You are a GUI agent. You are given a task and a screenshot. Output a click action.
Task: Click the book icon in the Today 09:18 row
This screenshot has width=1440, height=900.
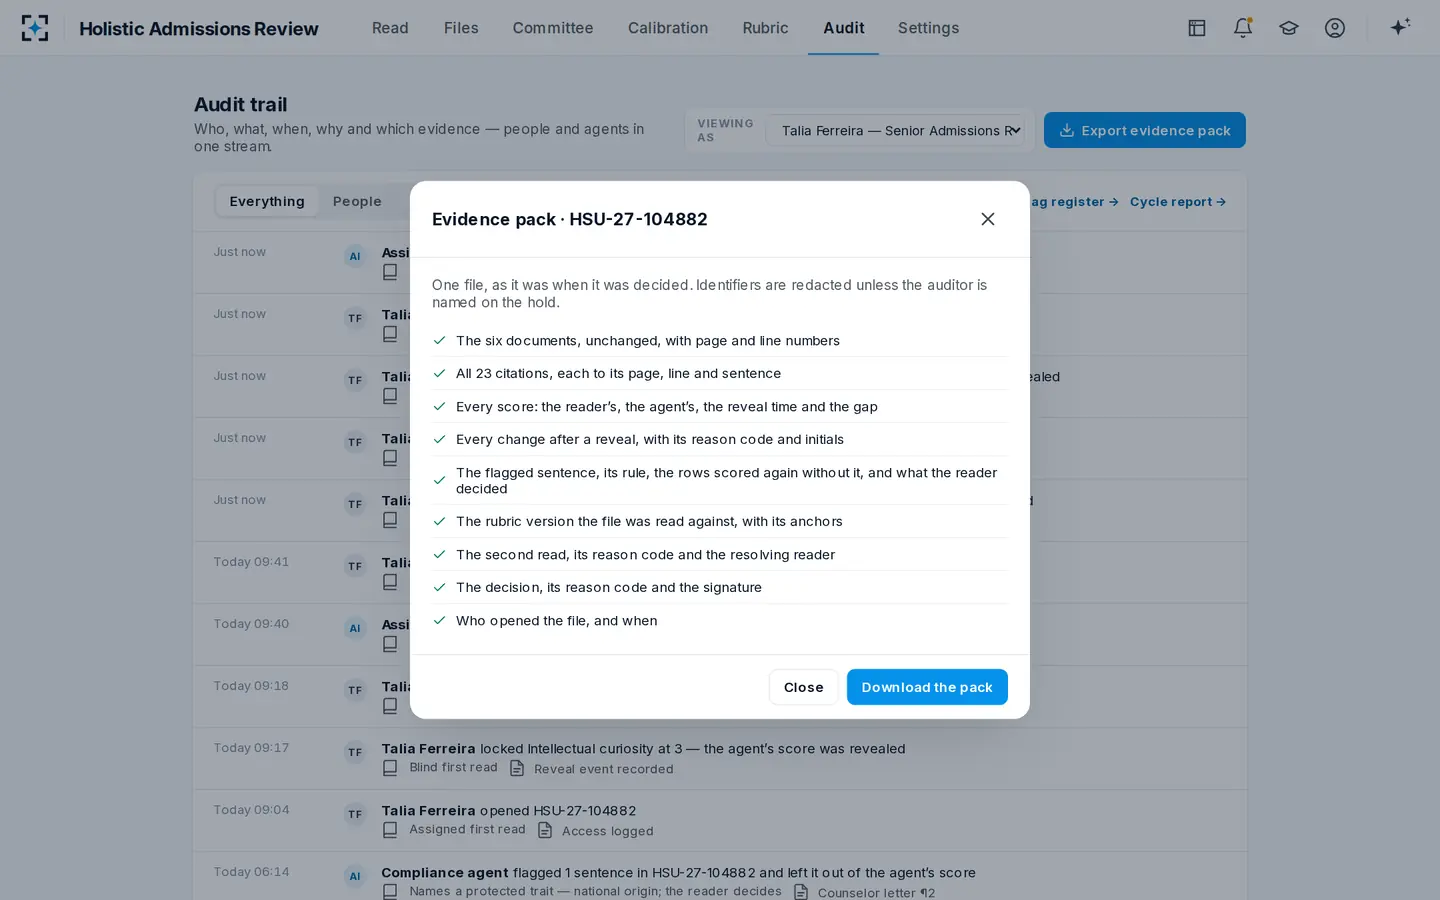coord(390,706)
